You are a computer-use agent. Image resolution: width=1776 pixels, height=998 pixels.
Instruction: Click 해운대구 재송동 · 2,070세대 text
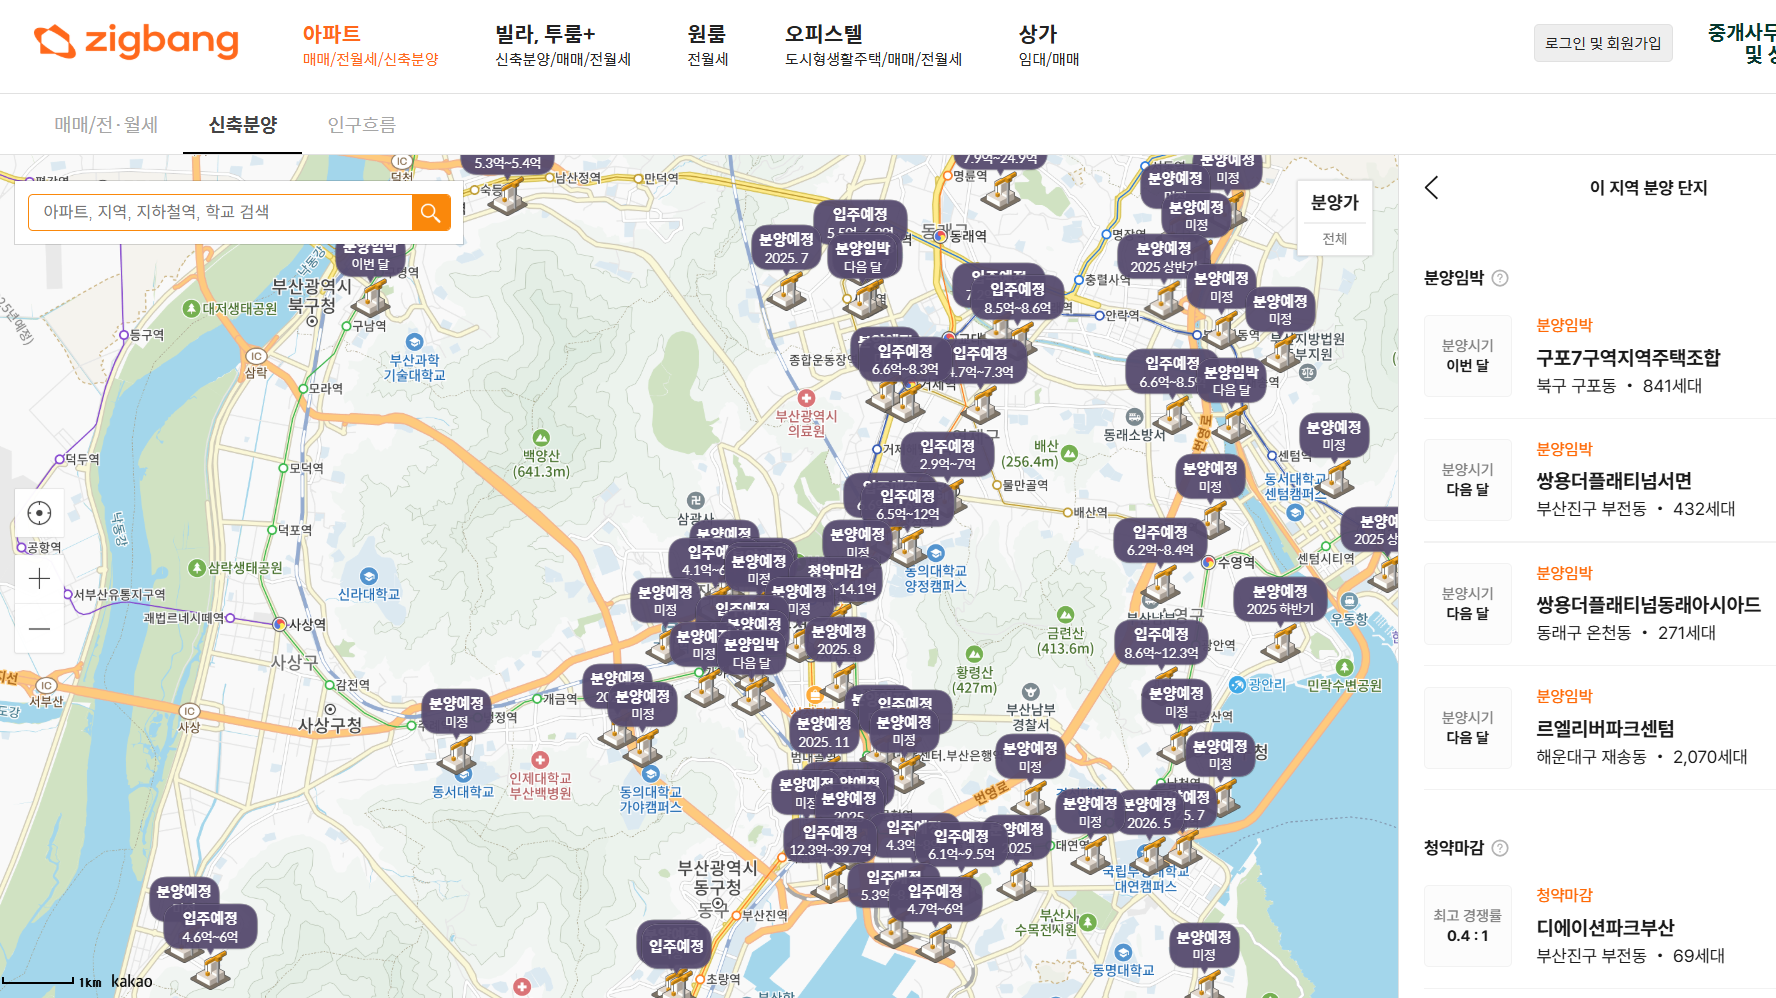(1642, 757)
